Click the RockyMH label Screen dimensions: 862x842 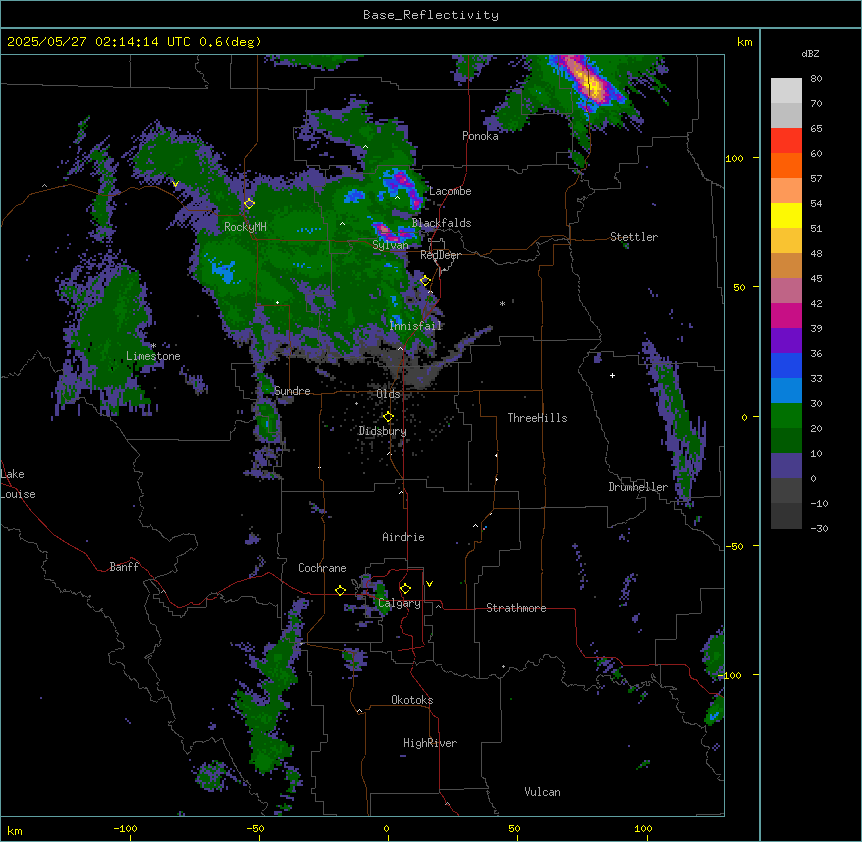(245, 227)
